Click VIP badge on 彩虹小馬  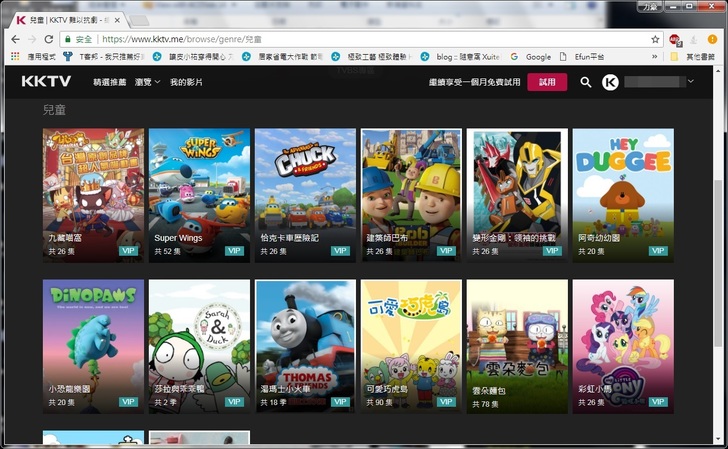pos(658,402)
